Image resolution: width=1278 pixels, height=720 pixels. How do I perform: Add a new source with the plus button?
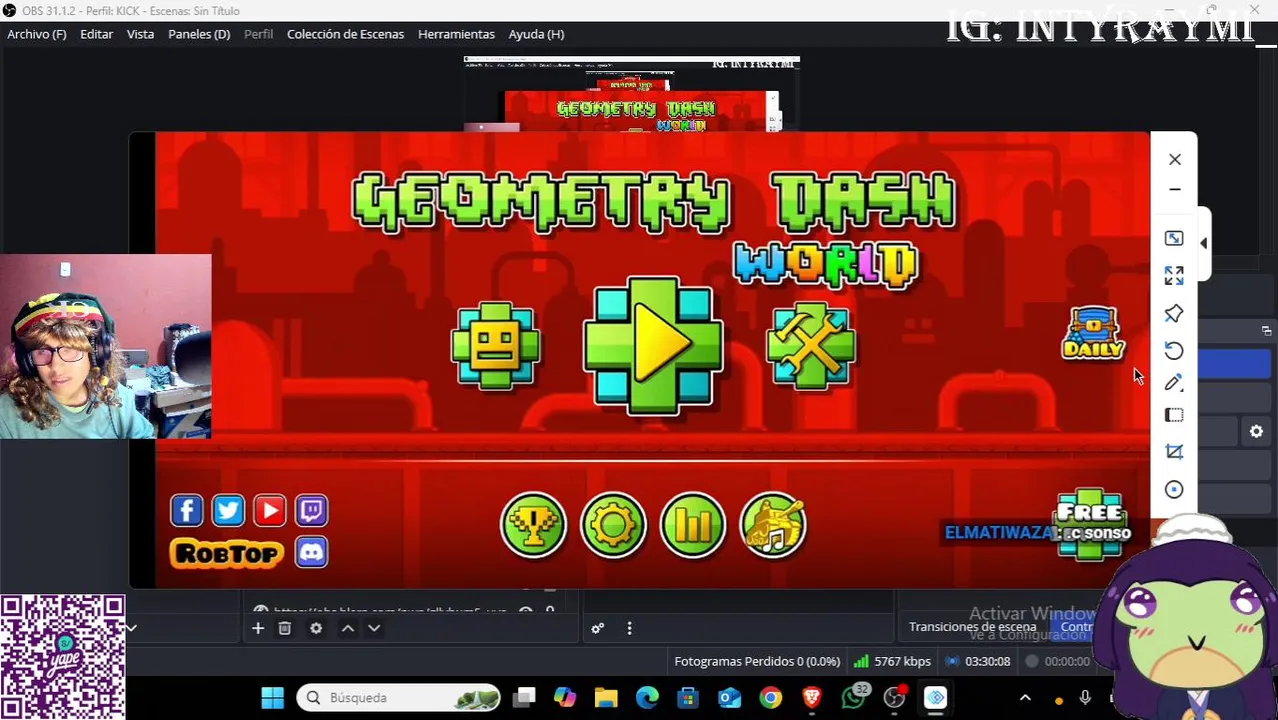258,628
